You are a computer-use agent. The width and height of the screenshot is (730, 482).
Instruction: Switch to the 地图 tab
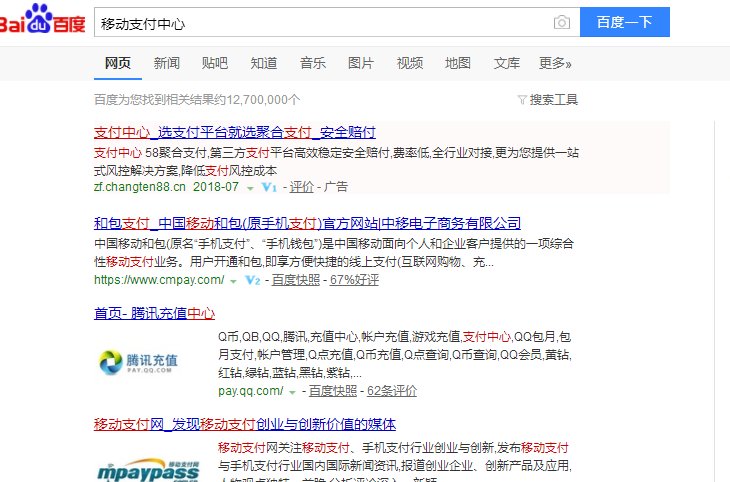point(458,63)
